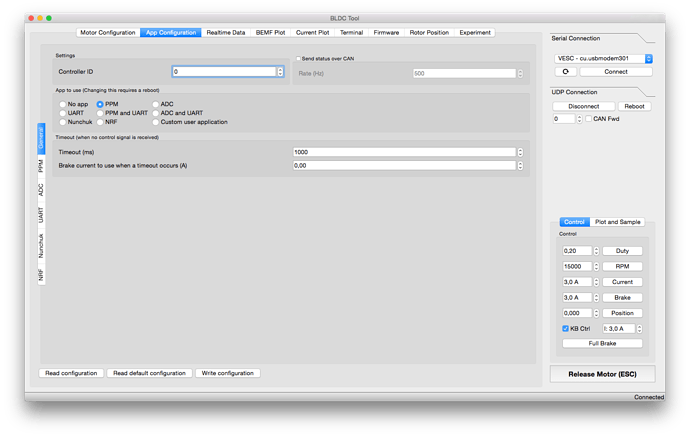Toggle the CAN Fwd checkbox
690x437 pixels.
(x=587, y=119)
